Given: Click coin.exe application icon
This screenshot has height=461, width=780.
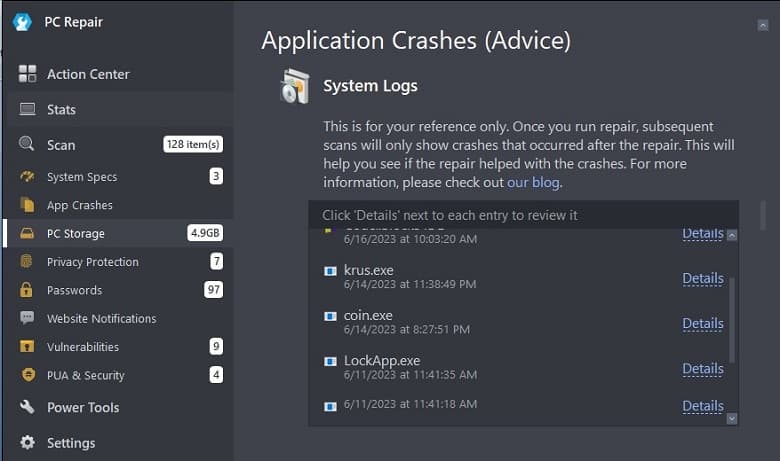Looking at the screenshot, I should (330, 316).
